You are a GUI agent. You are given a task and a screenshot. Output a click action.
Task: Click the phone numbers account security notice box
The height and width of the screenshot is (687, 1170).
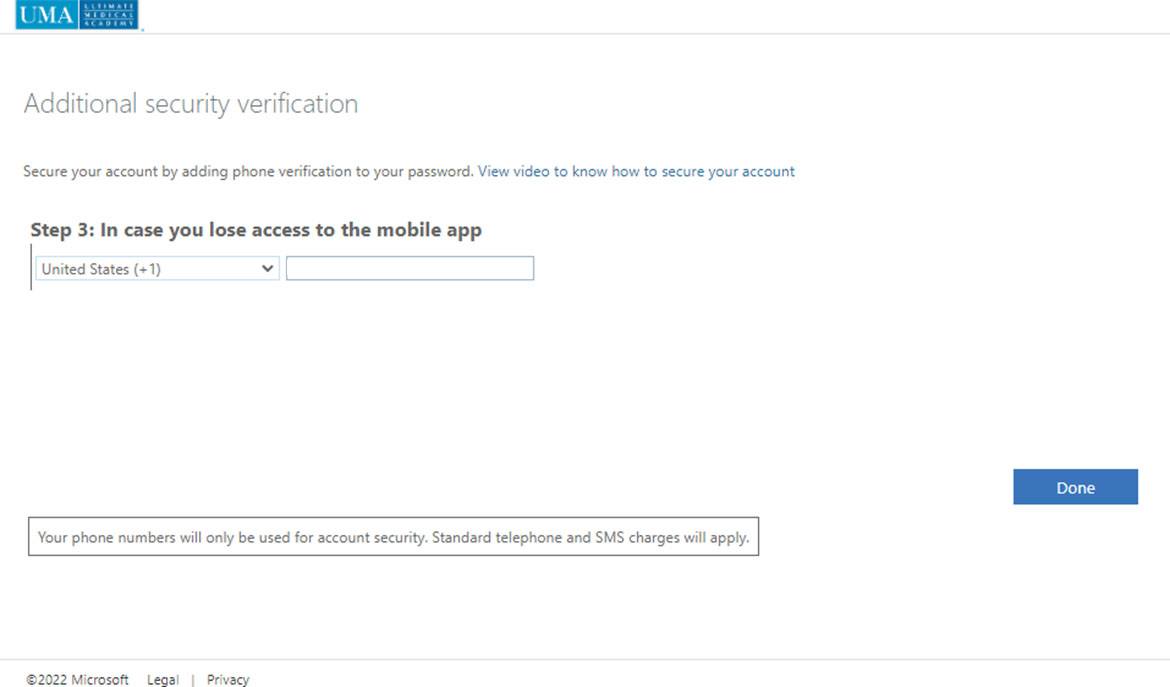(393, 537)
